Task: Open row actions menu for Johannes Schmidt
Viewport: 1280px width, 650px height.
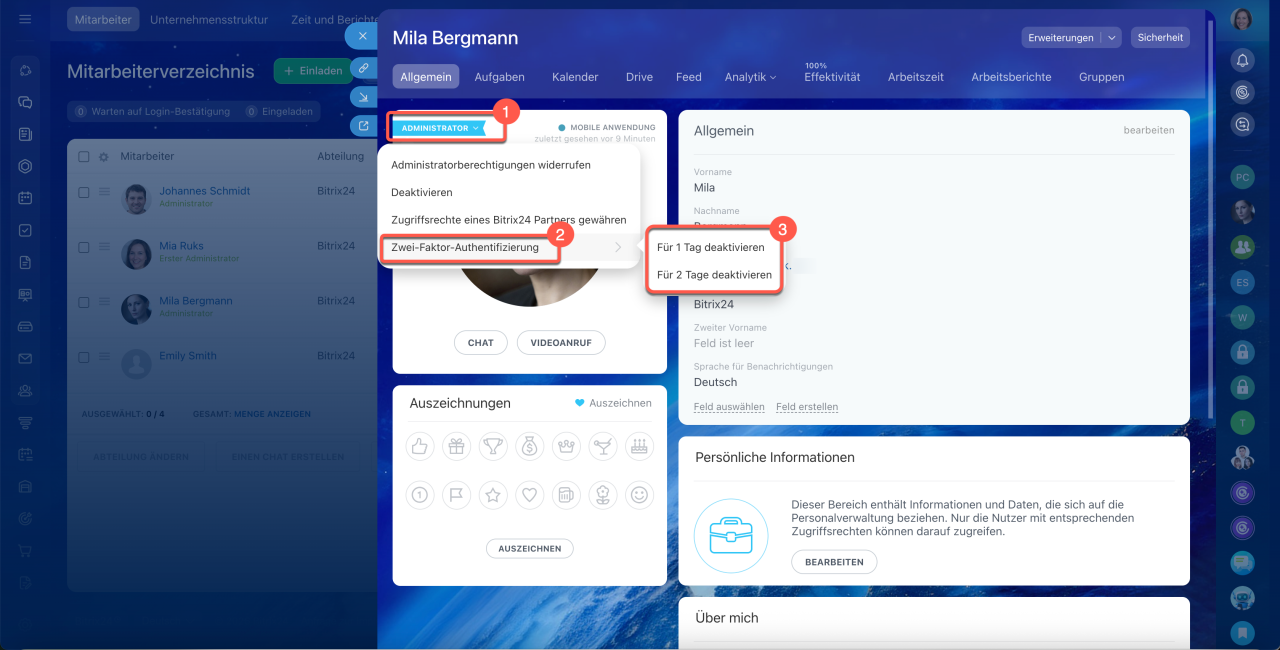Action: pos(104,192)
